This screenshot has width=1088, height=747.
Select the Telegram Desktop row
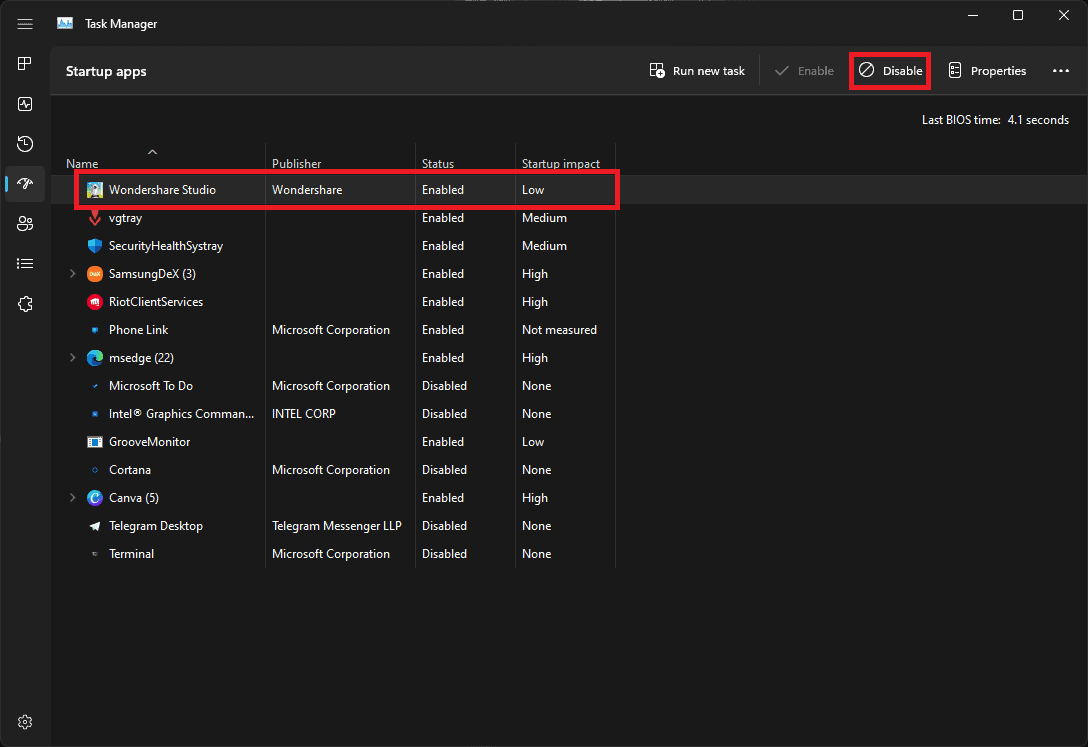pyautogui.click(x=155, y=526)
